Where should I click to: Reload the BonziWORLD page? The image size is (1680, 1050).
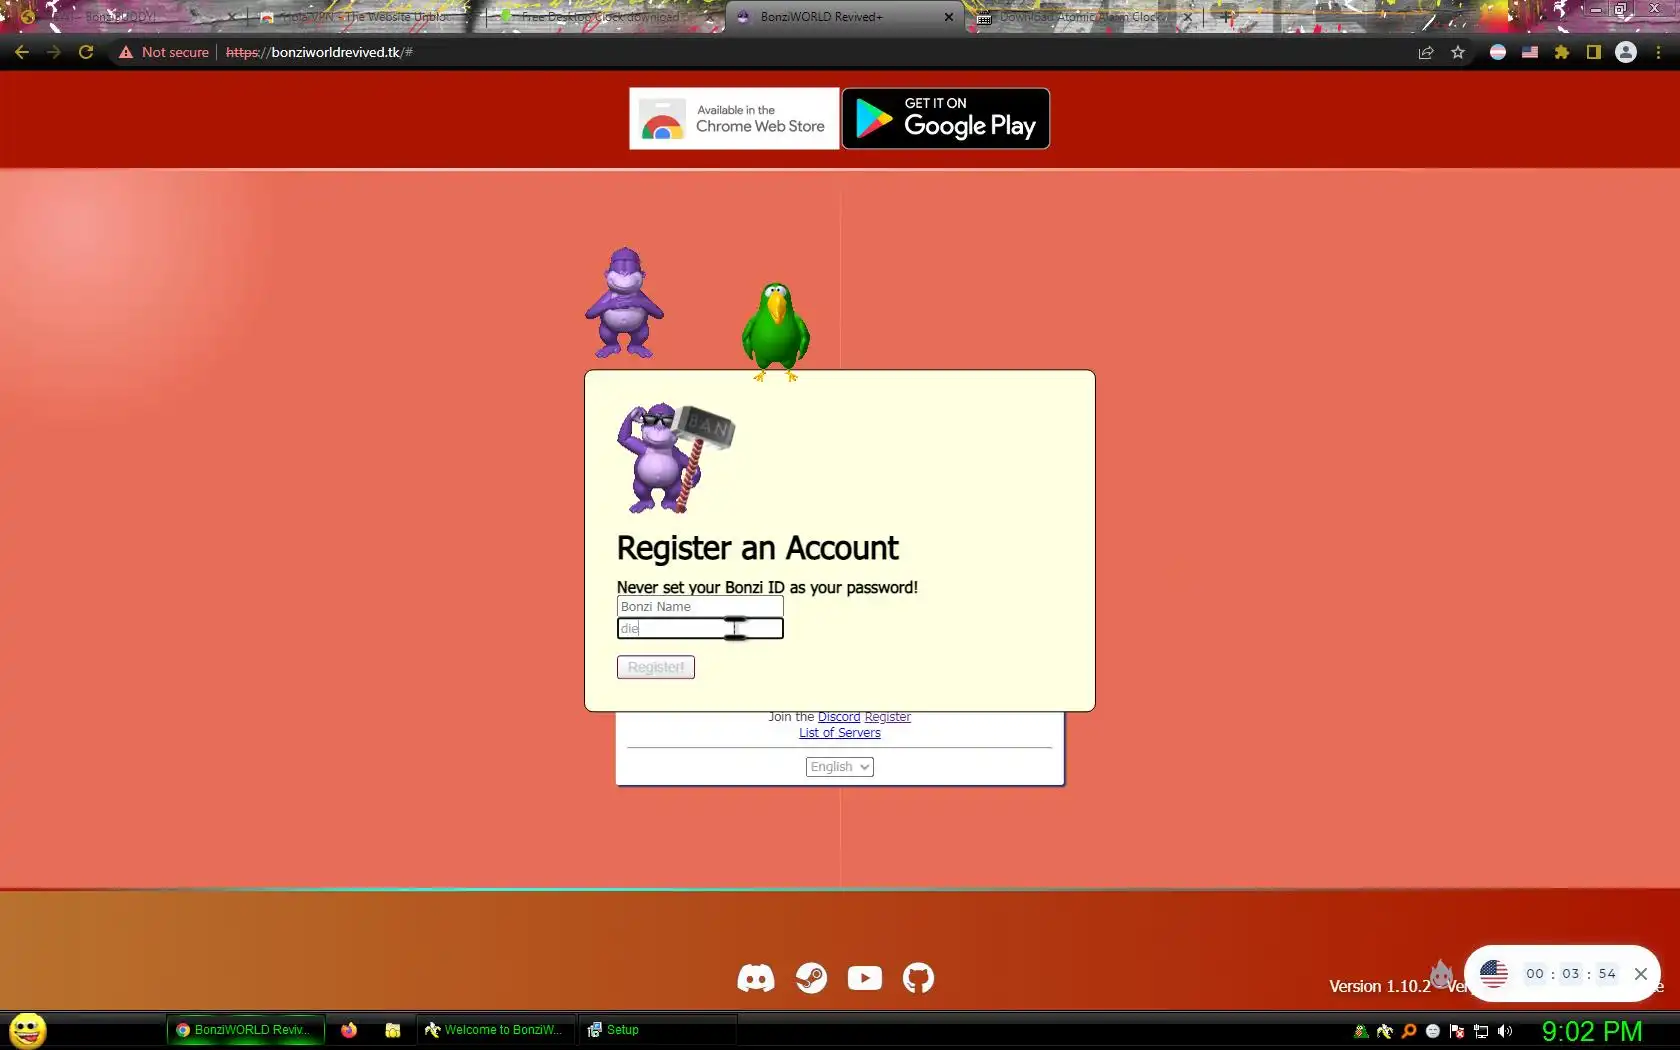point(86,52)
